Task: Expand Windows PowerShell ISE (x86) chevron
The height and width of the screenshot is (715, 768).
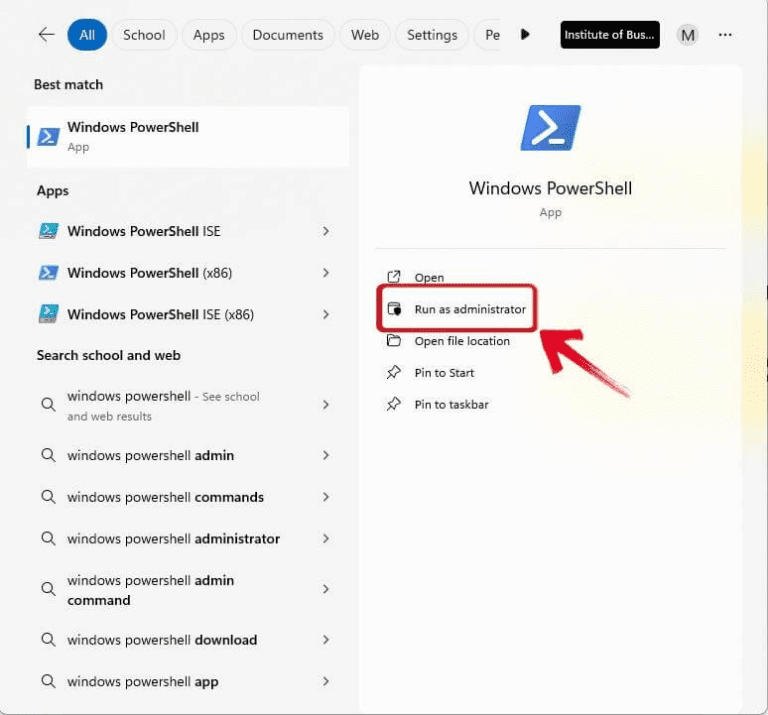Action: (326, 314)
